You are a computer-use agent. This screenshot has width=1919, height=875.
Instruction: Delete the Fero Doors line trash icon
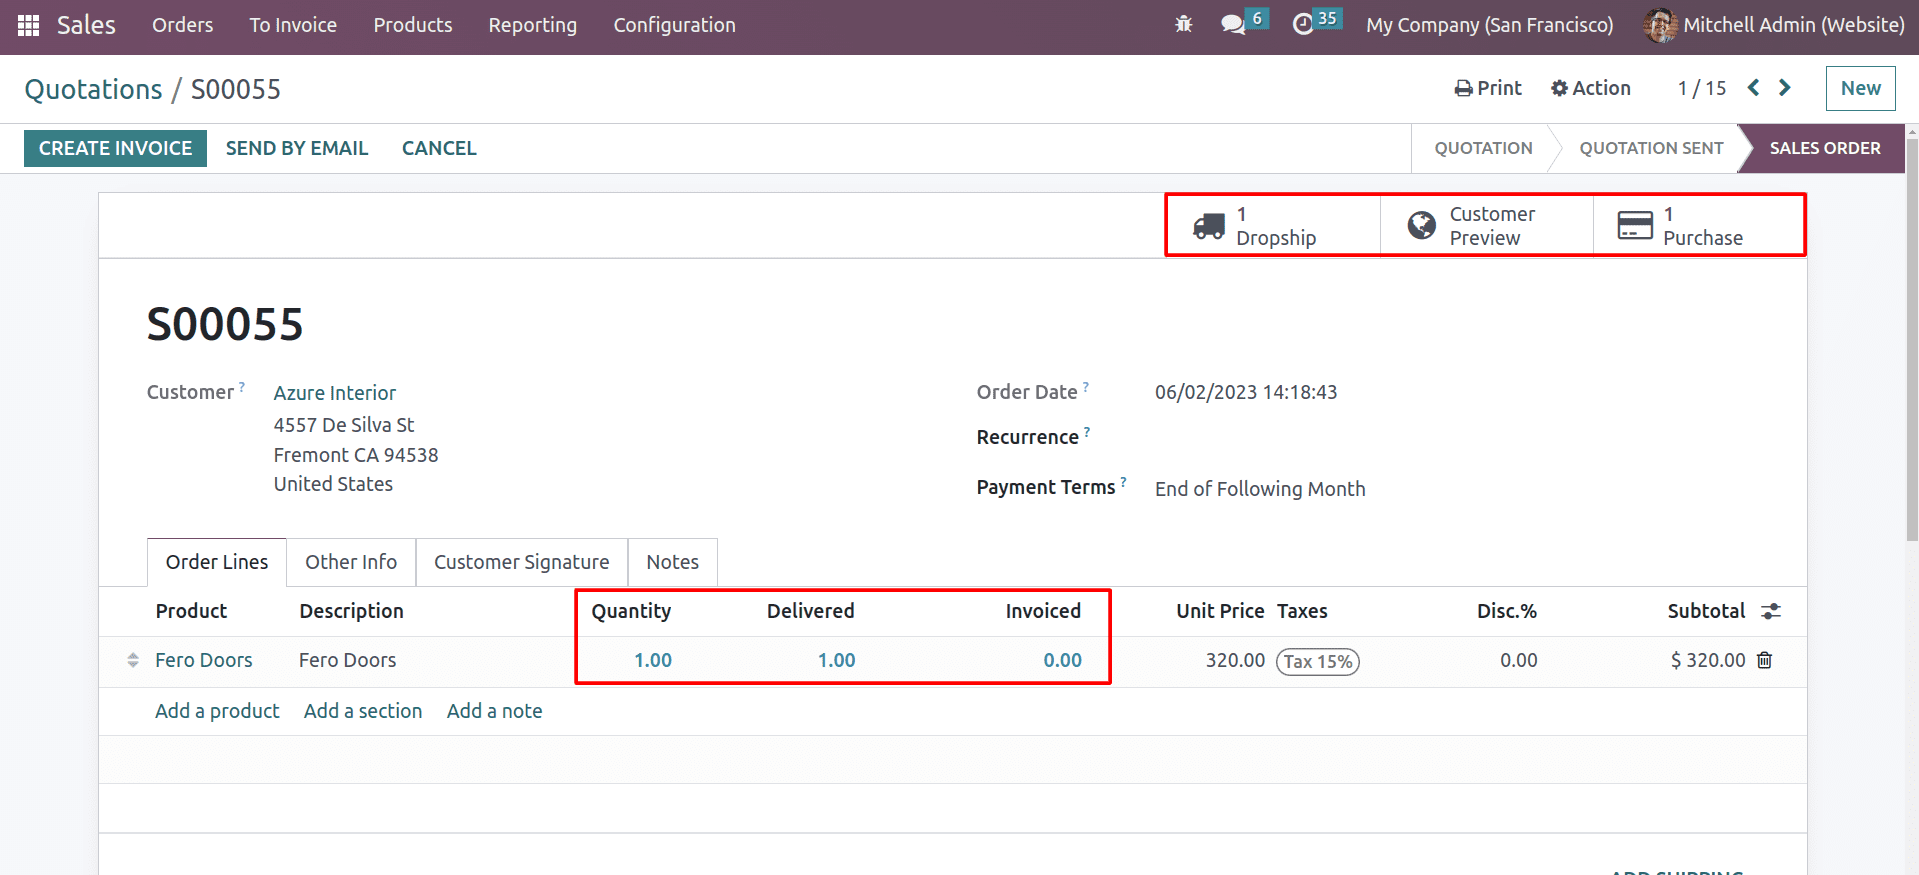[x=1765, y=660]
